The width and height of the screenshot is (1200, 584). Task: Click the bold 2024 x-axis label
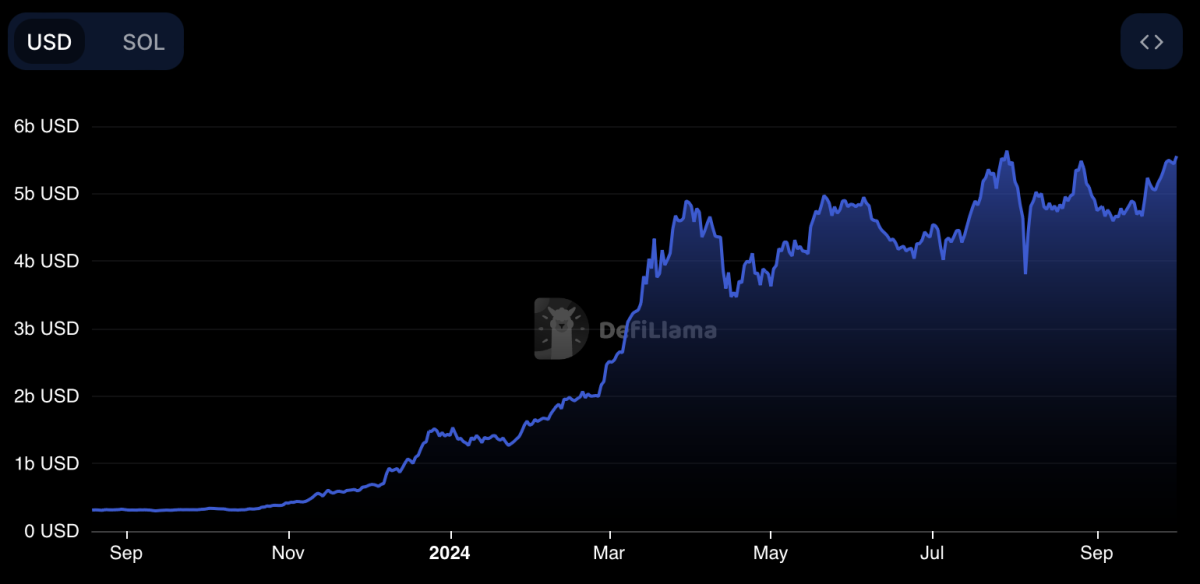[x=449, y=553]
